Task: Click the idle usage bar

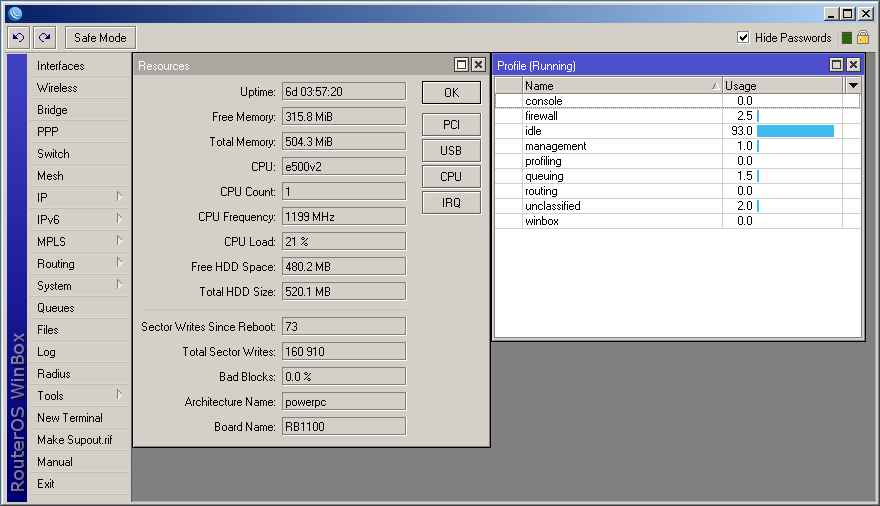Action: click(x=795, y=131)
